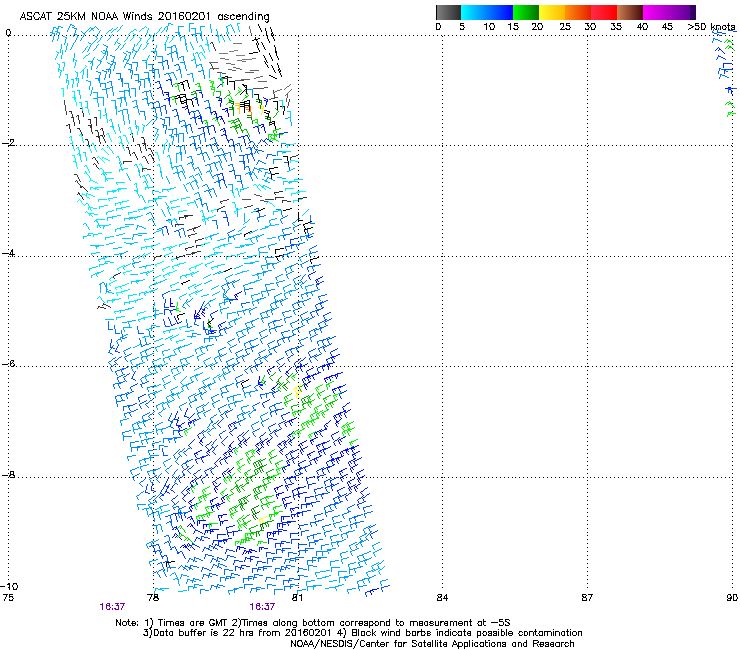Click the '-8' latitude axis label
The width and height of the screenshot is (740, 650).
pyautogui.click(x=9, y=474)
